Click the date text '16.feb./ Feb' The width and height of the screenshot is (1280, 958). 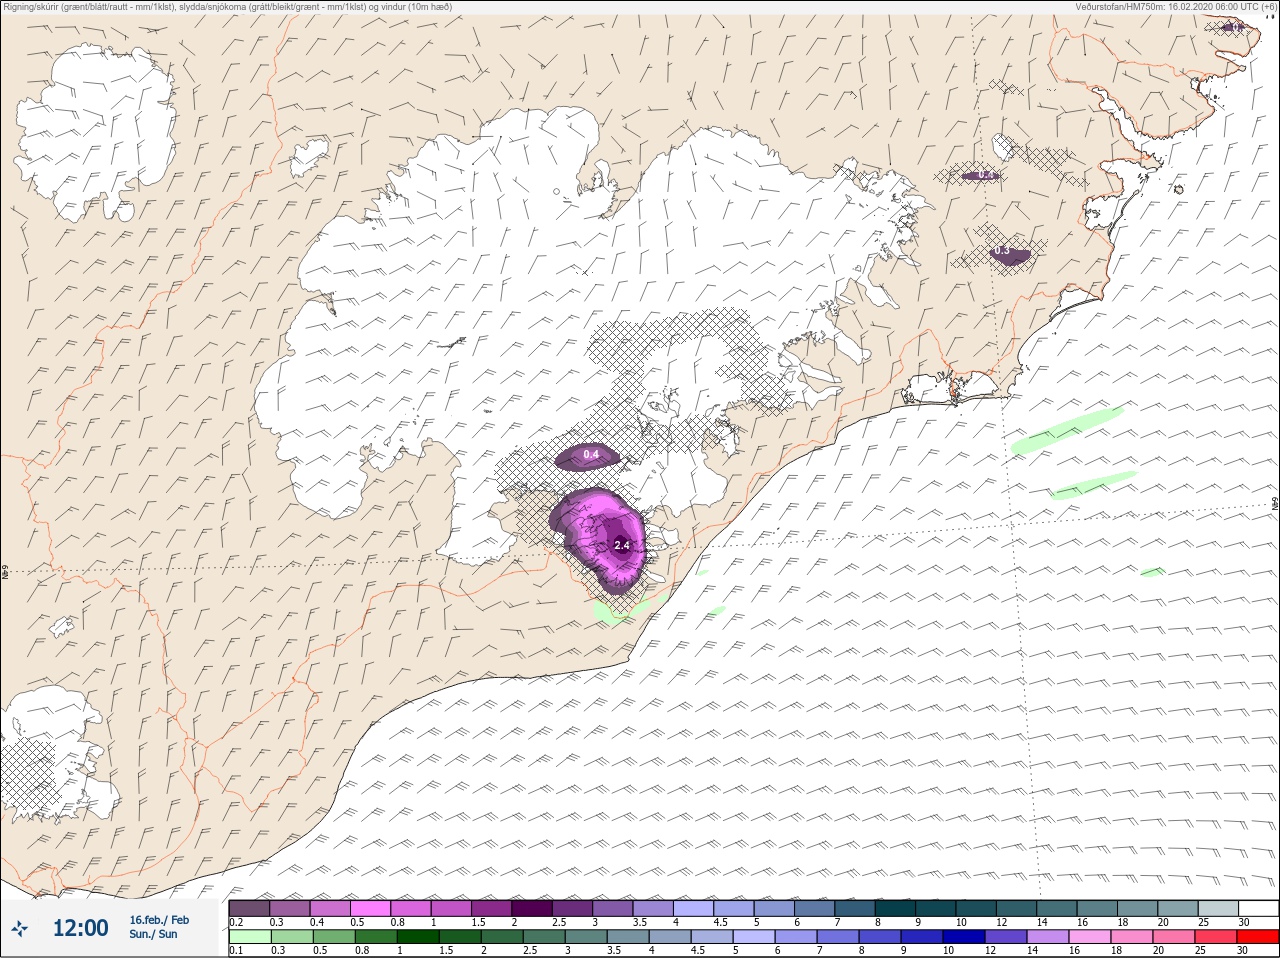tap(159, 920)
